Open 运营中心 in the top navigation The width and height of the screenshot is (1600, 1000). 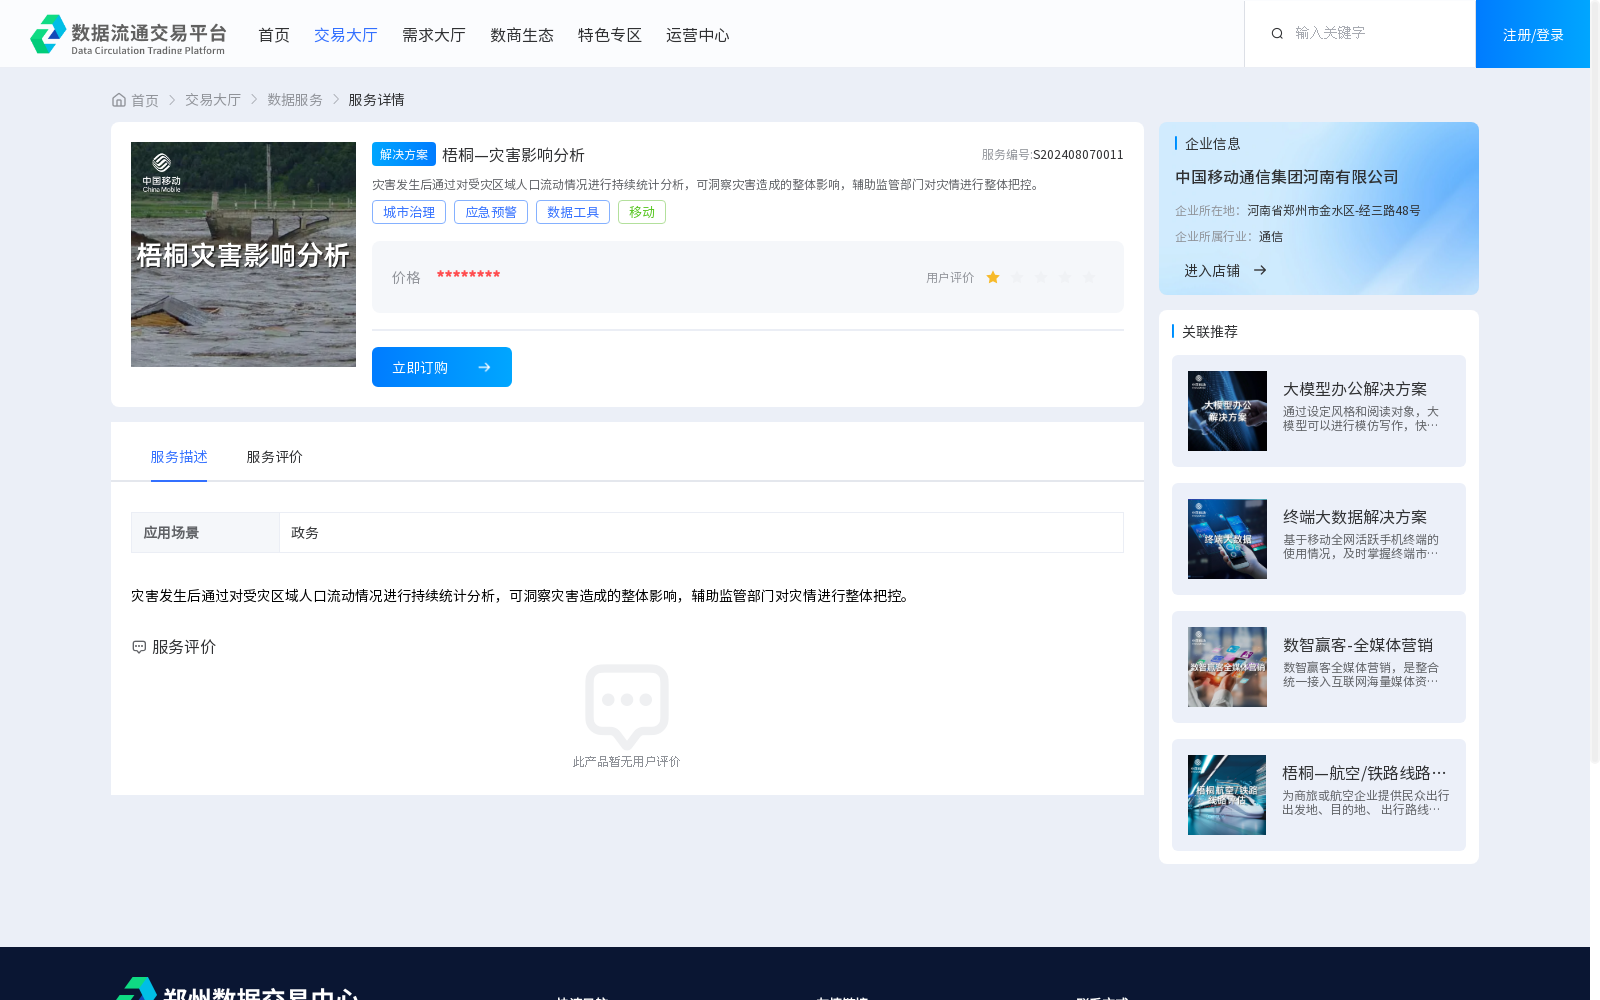(x=698, y=35)
